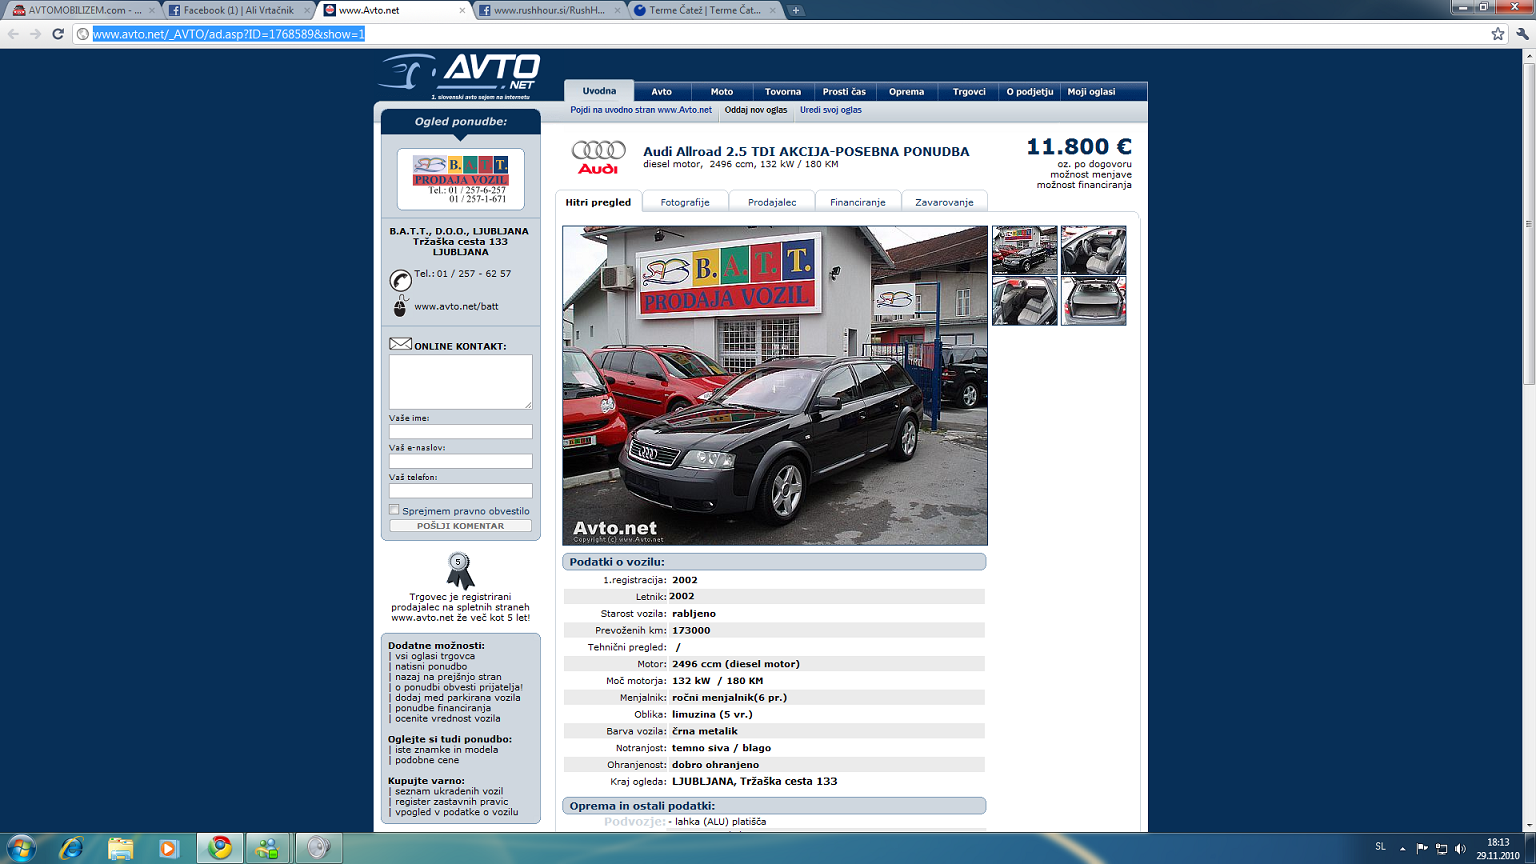1536x864 pixels.
Task: Click the 'Vaš telefon' input field
Action: tap(460, 491)
